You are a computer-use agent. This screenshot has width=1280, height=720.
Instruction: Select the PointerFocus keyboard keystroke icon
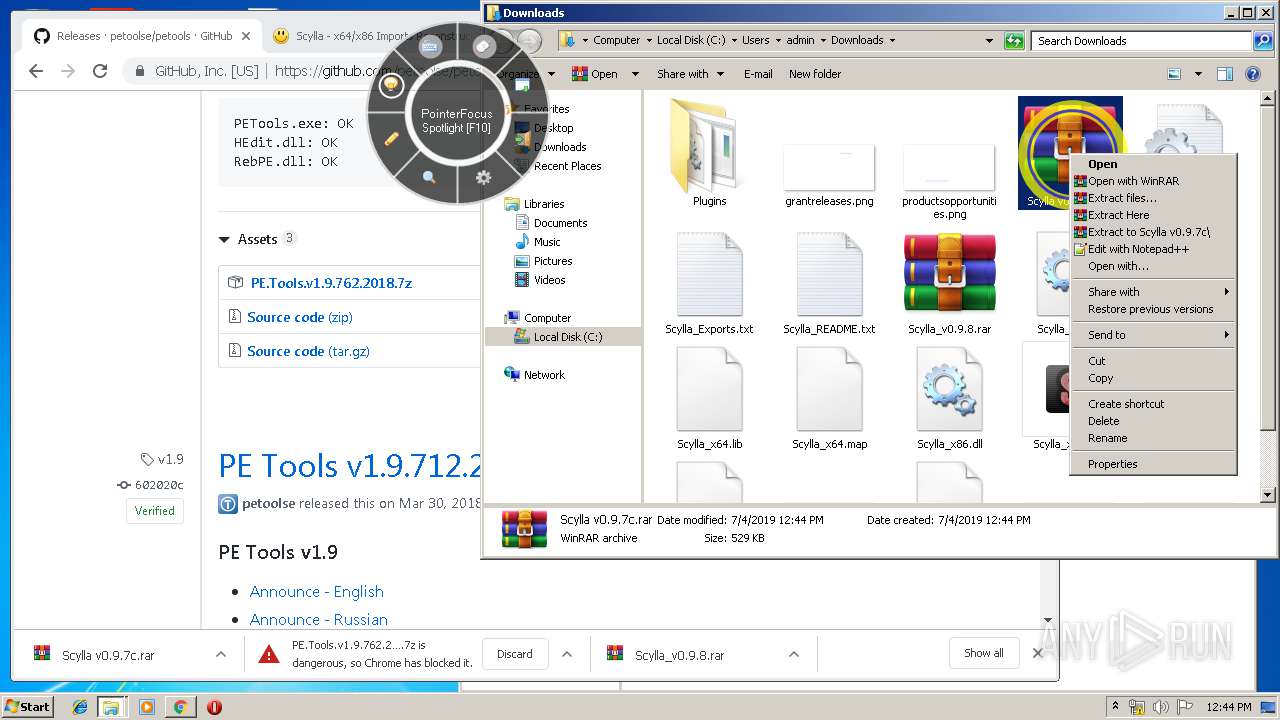point(430,47)
